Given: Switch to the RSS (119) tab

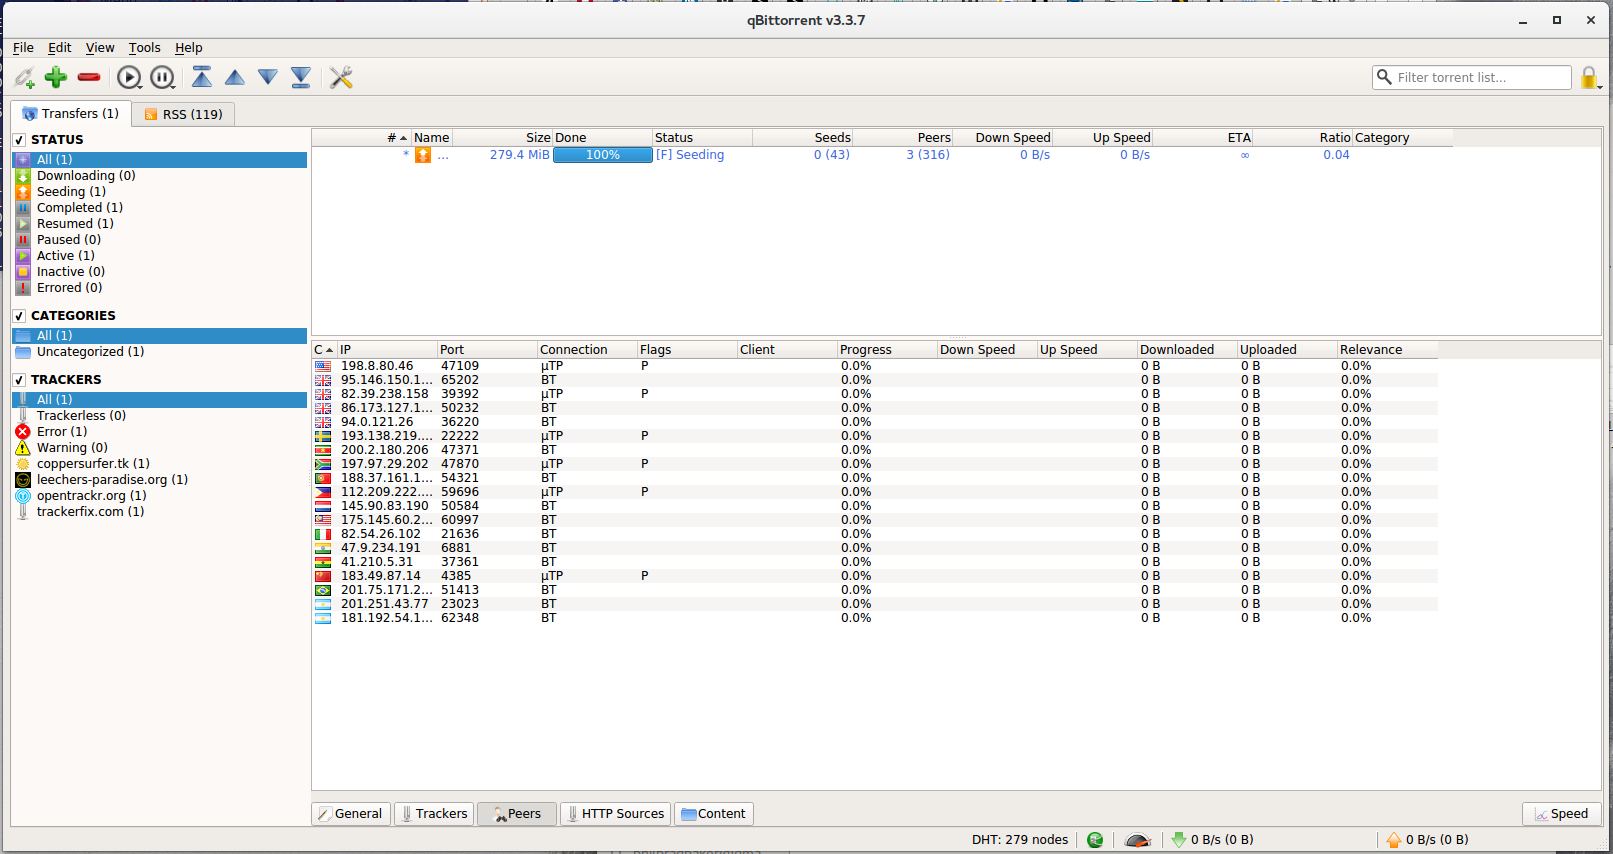Looking at the screenshot, I should point(184,114).
